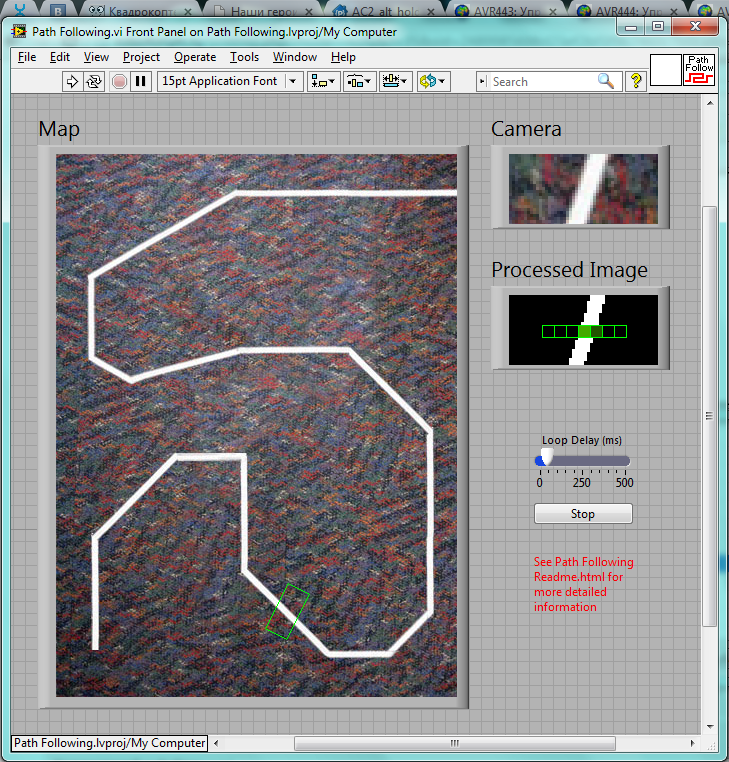
Task: Click the Processed Image display
Action: click(583, 329)
